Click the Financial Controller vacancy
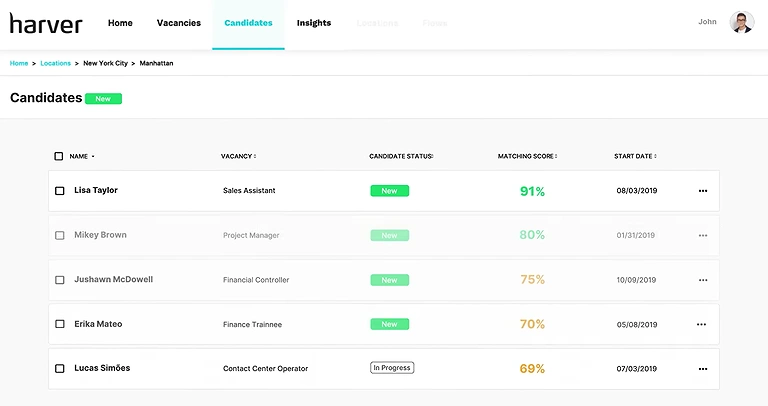Screen dimensions: 768x406 click(x=256, y=280)
